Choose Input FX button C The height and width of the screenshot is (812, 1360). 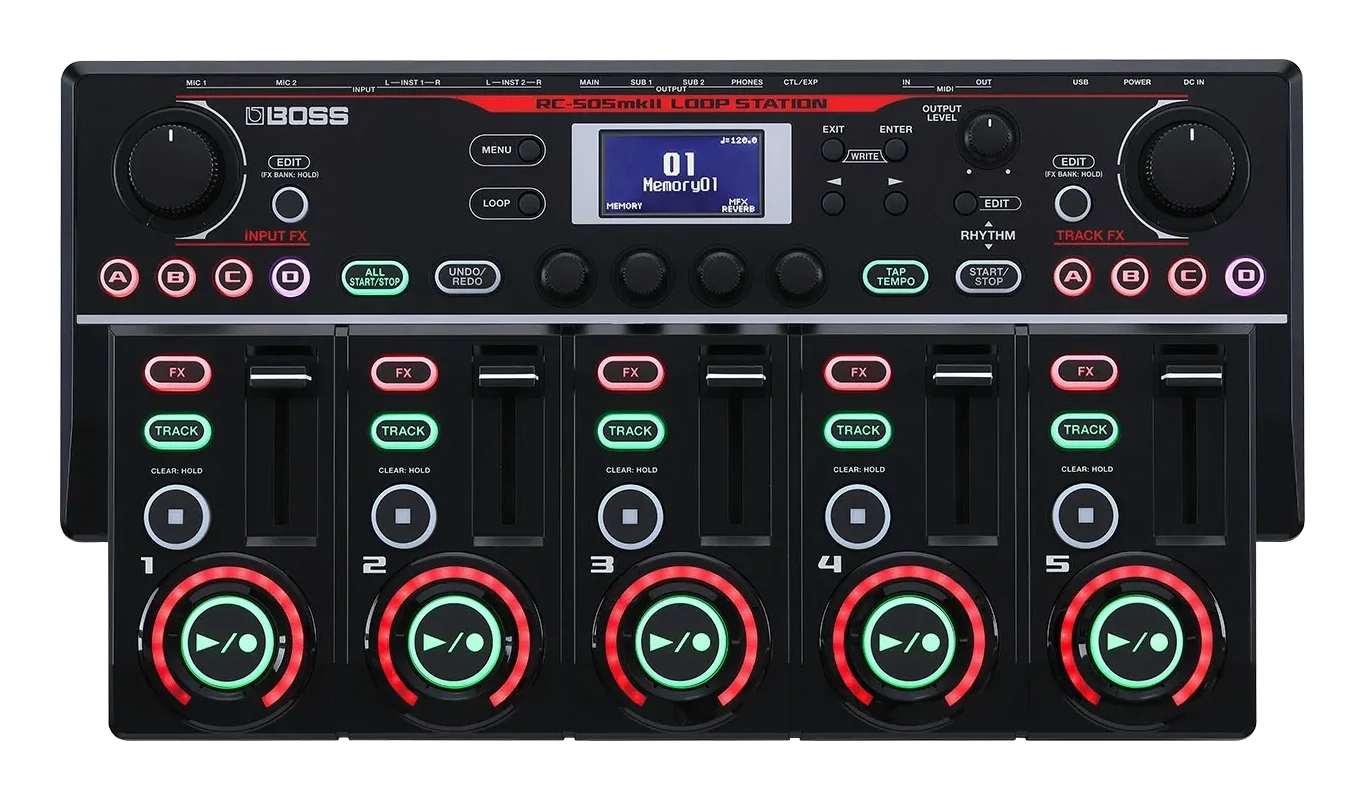[233, 277]
